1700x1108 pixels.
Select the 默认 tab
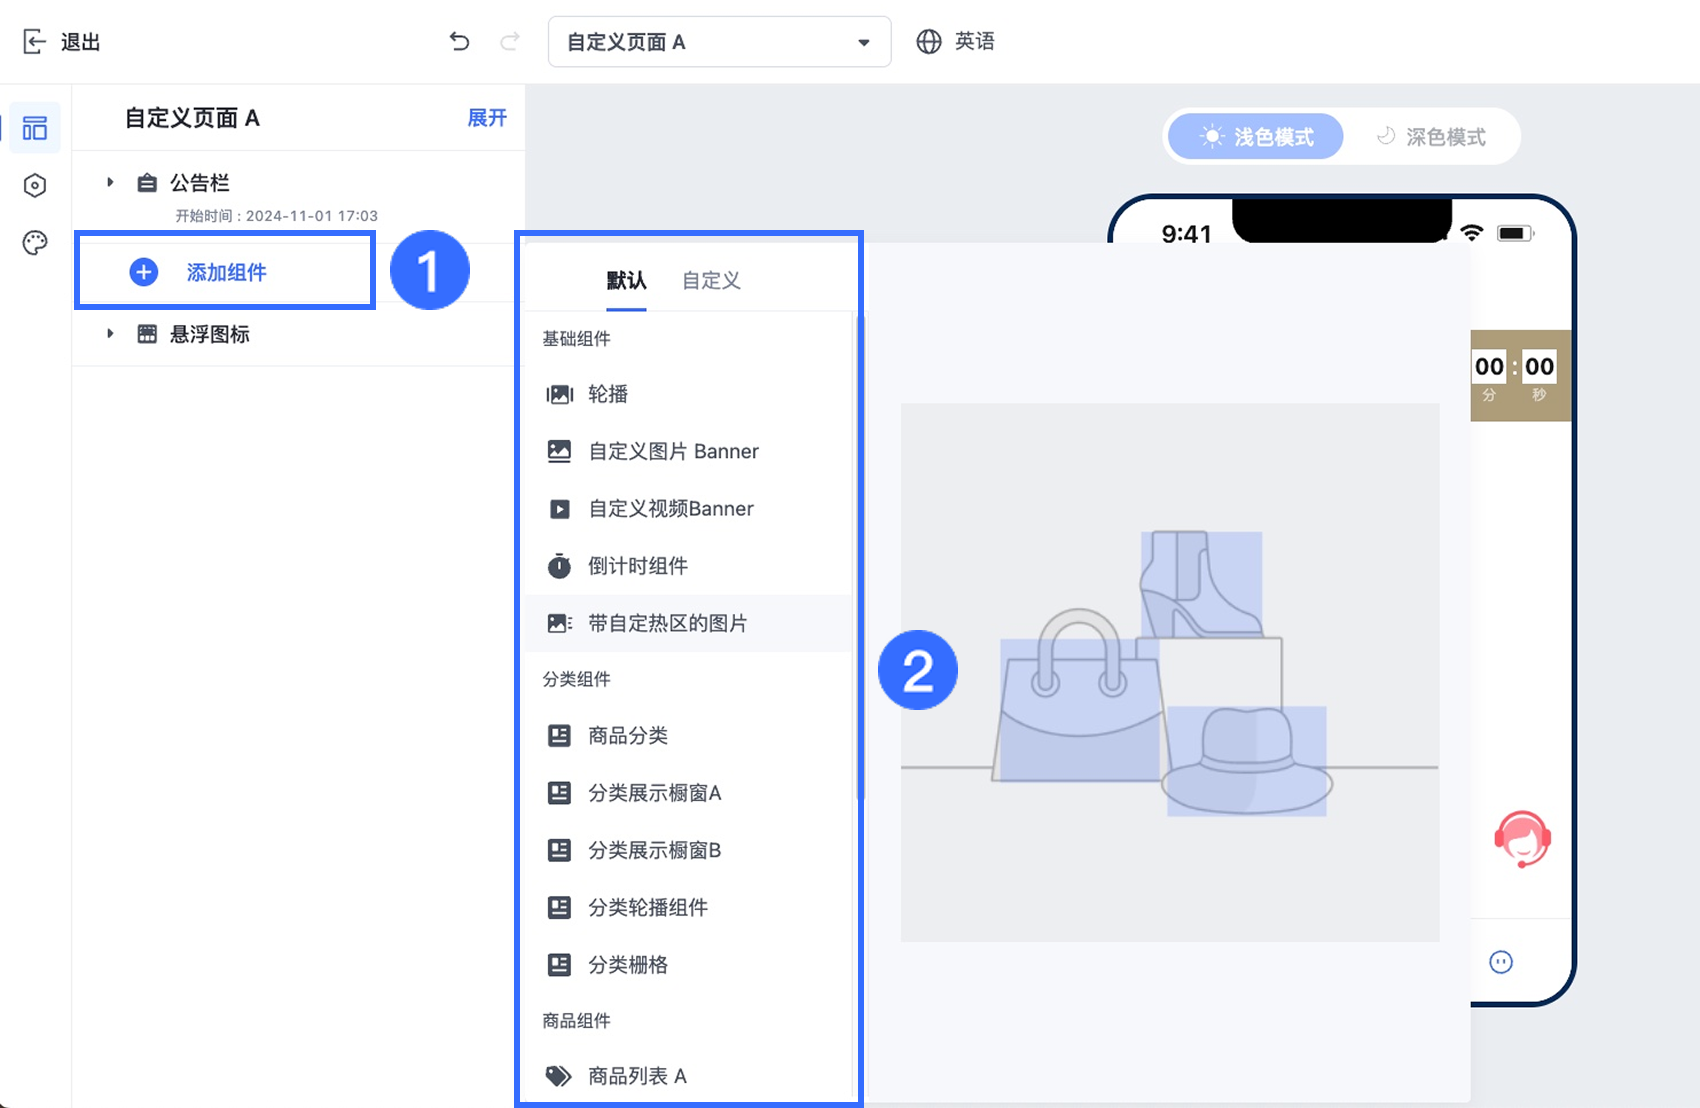625,280
